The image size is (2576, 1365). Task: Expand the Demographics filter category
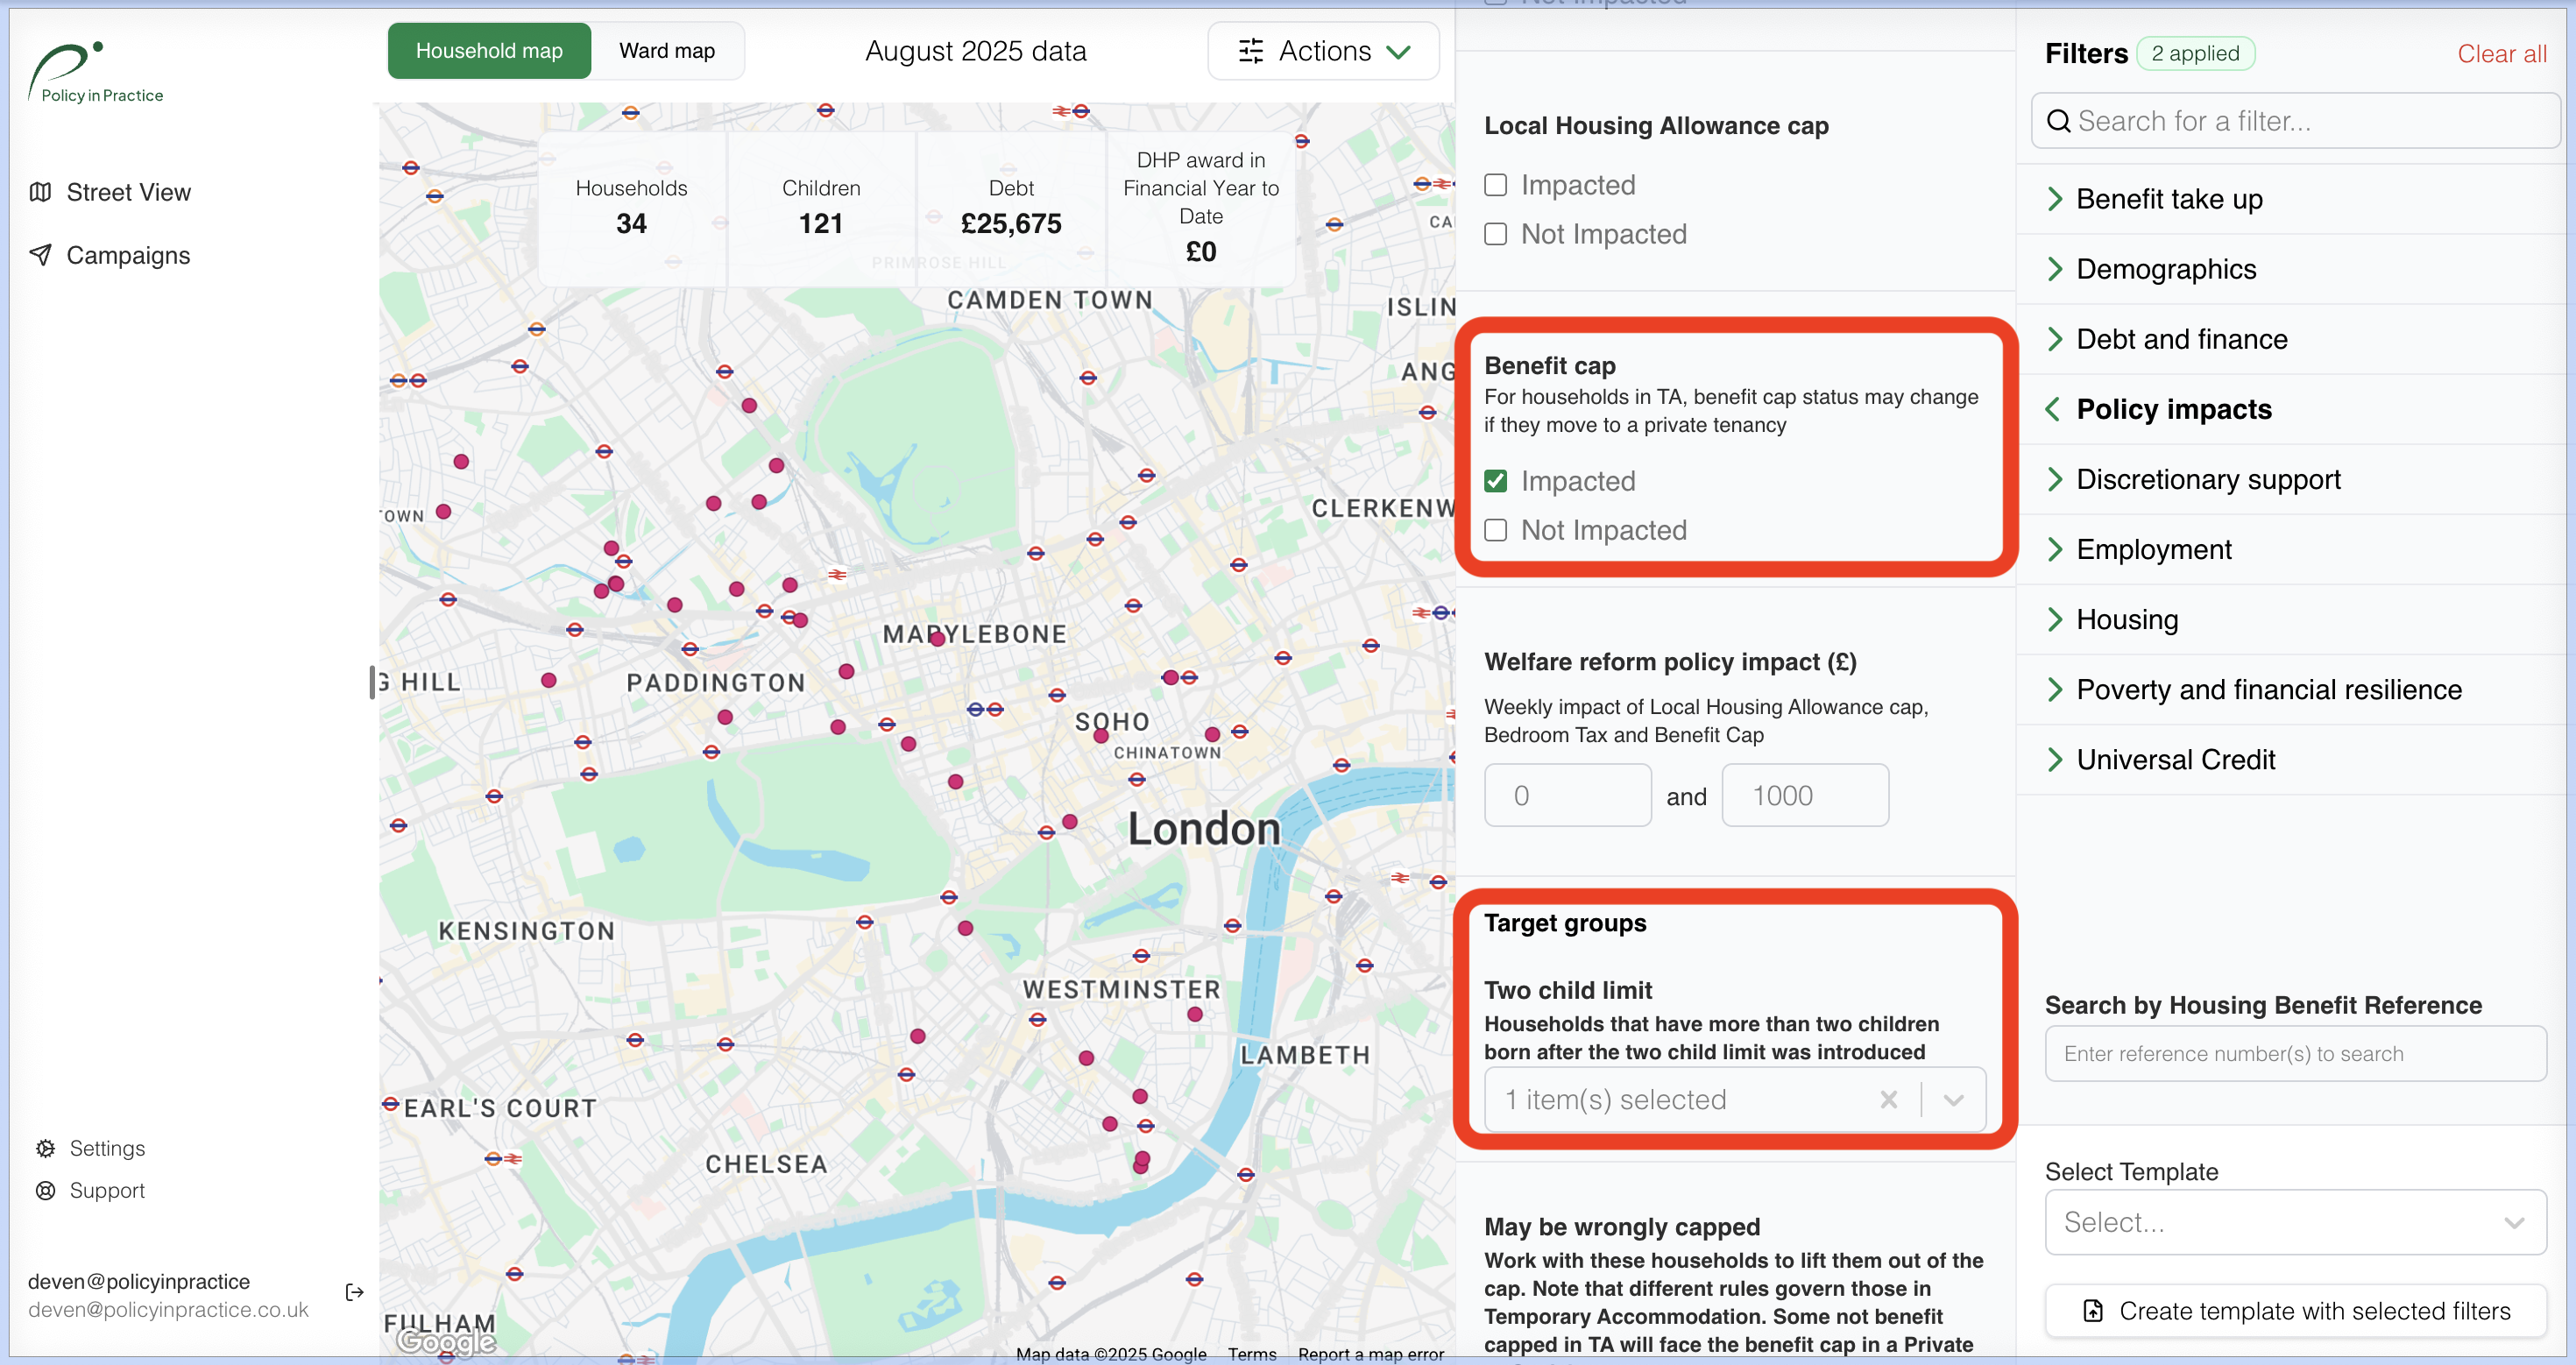tap(2165, 269)
